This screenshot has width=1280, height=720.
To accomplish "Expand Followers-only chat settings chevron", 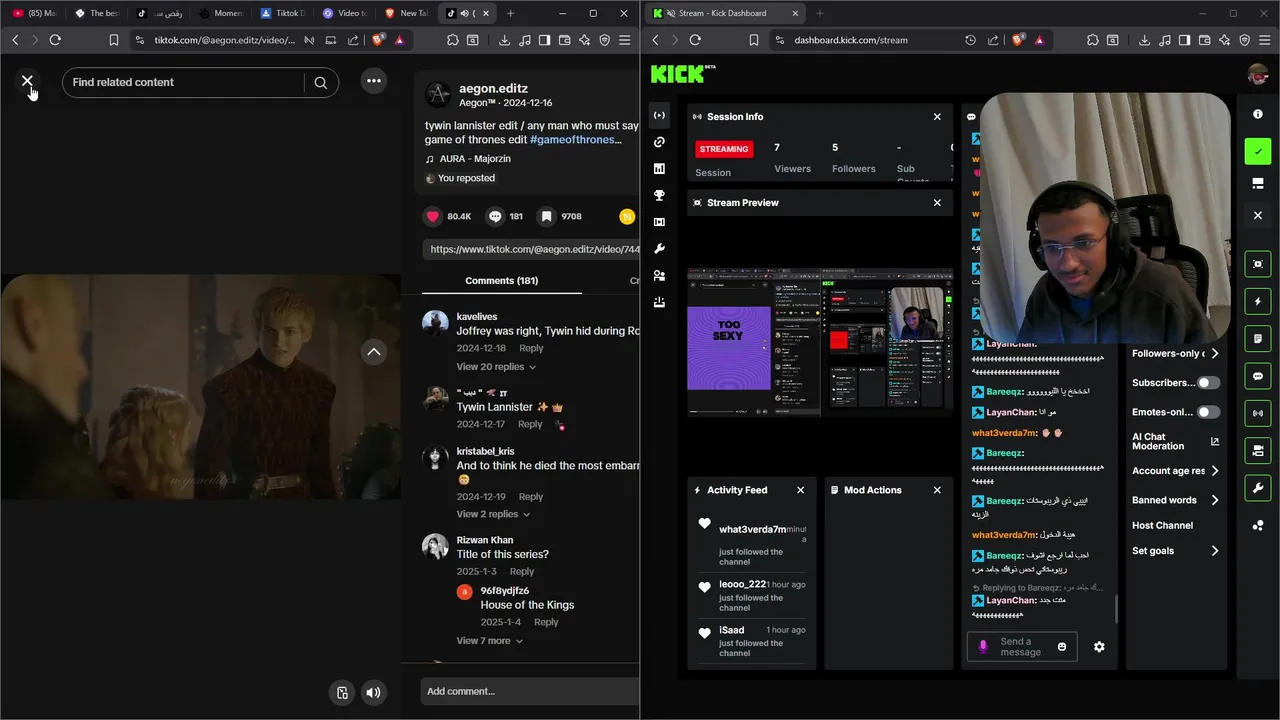I will point(1215,354).
